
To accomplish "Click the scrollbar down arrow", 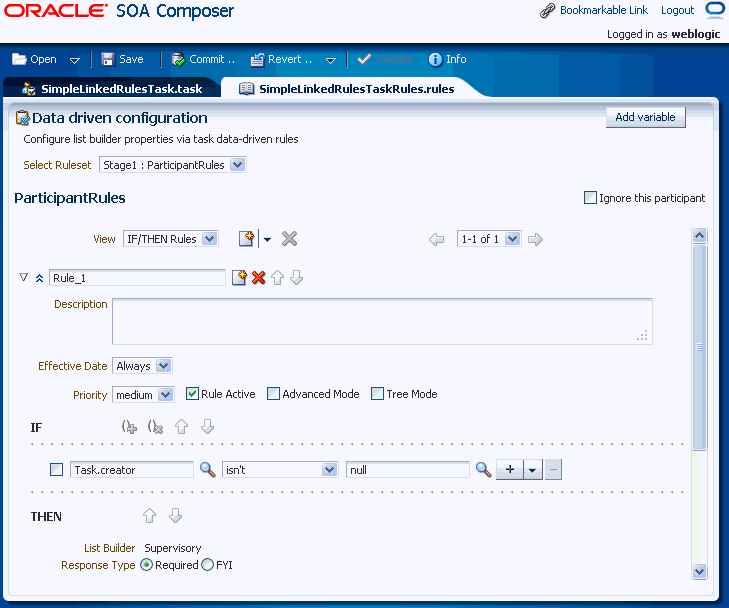I will click(x=699, y=571).
